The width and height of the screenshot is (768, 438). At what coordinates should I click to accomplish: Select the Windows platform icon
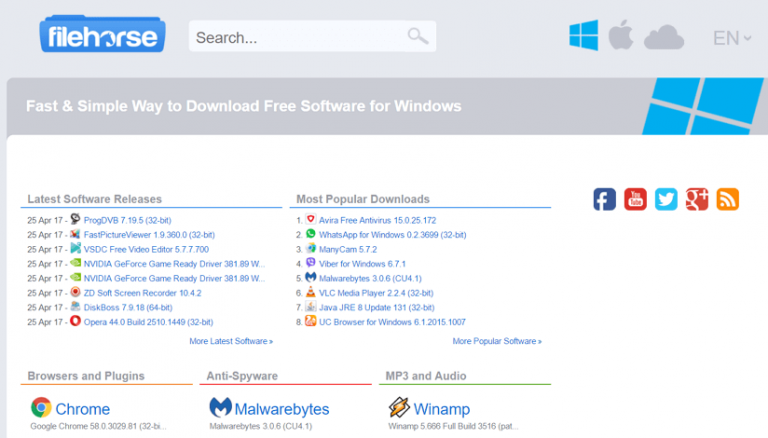[583, 35]
